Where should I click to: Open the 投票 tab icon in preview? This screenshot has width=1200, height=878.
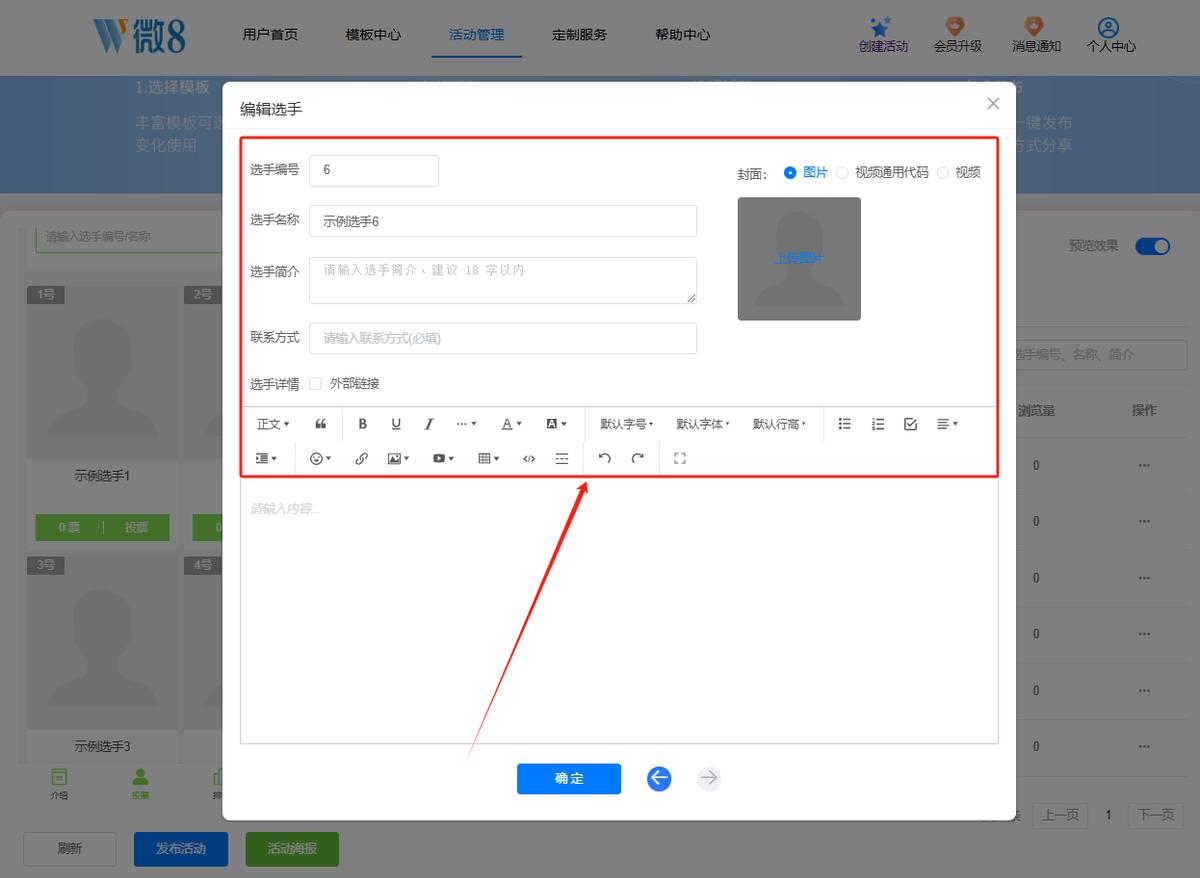(x=140, y=776)
